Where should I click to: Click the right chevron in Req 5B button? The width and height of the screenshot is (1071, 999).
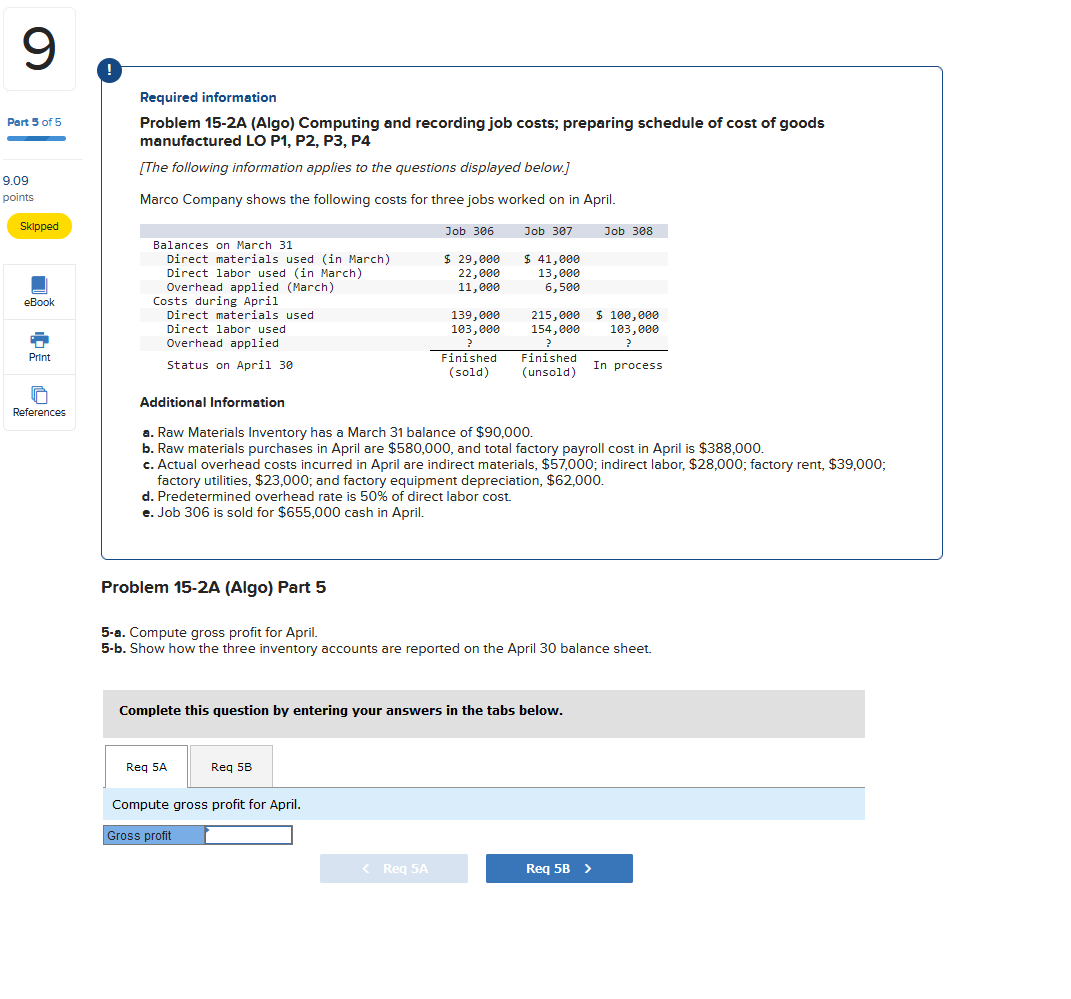tap(588, 869)
